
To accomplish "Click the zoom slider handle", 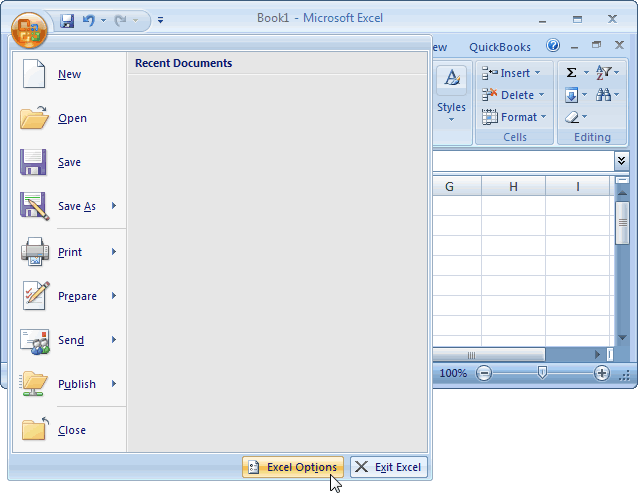I will click(542, 372).
